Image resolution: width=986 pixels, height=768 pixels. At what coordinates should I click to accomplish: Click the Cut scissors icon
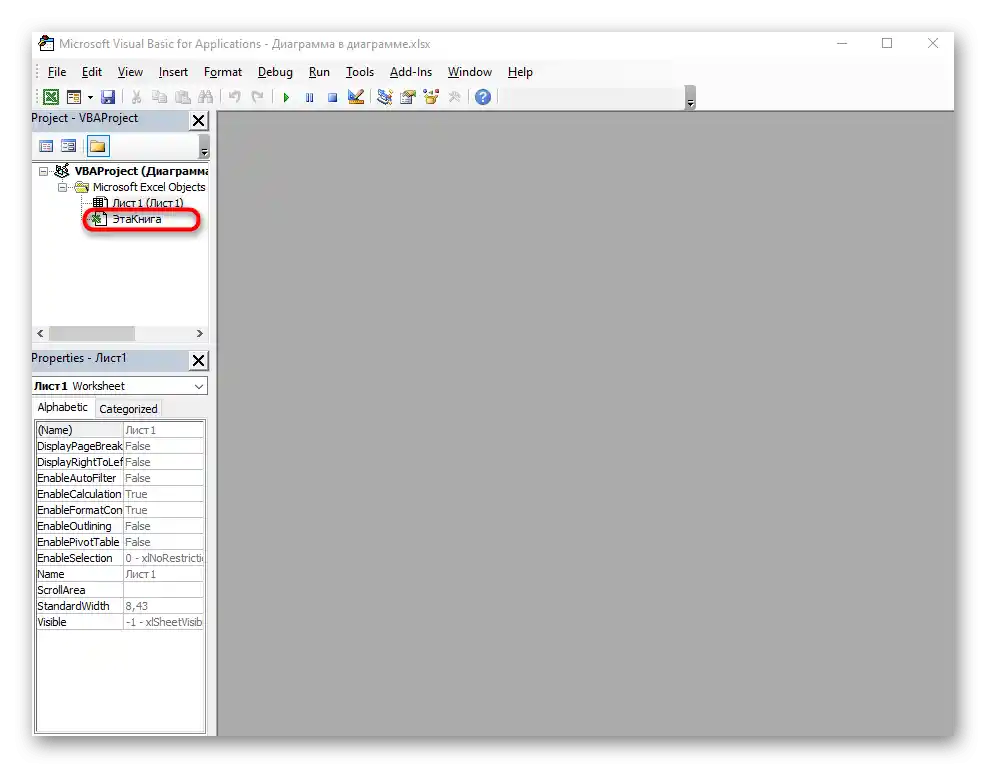click(136, 97)
